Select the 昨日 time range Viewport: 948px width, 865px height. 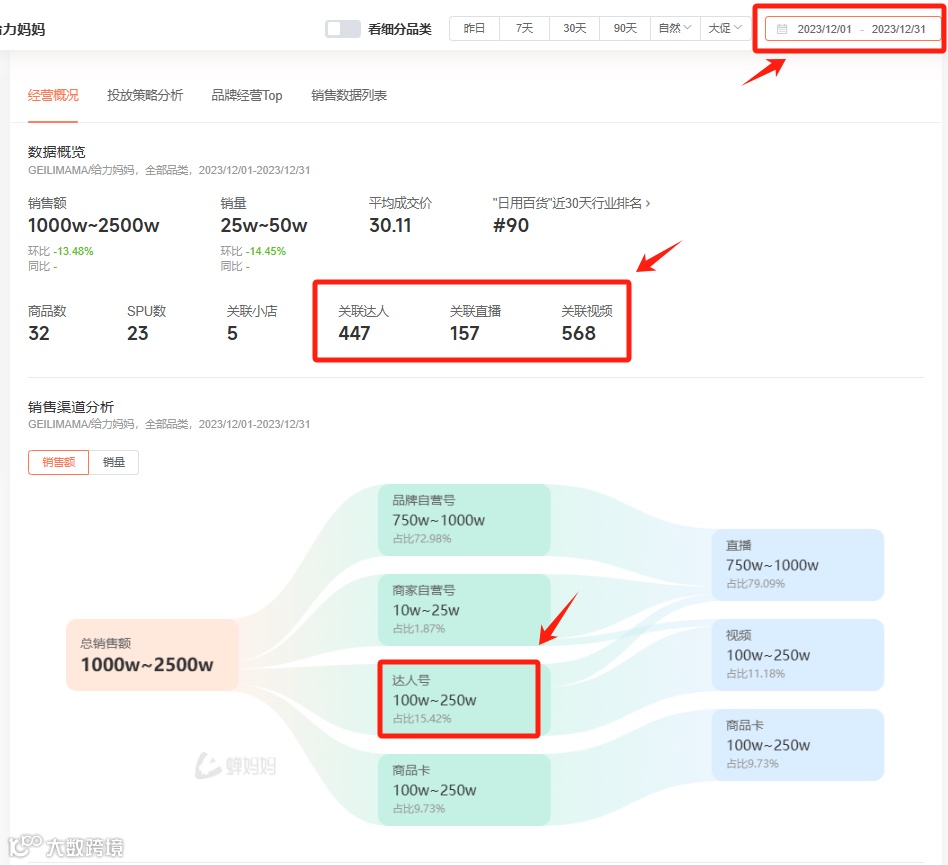[475, 28]
